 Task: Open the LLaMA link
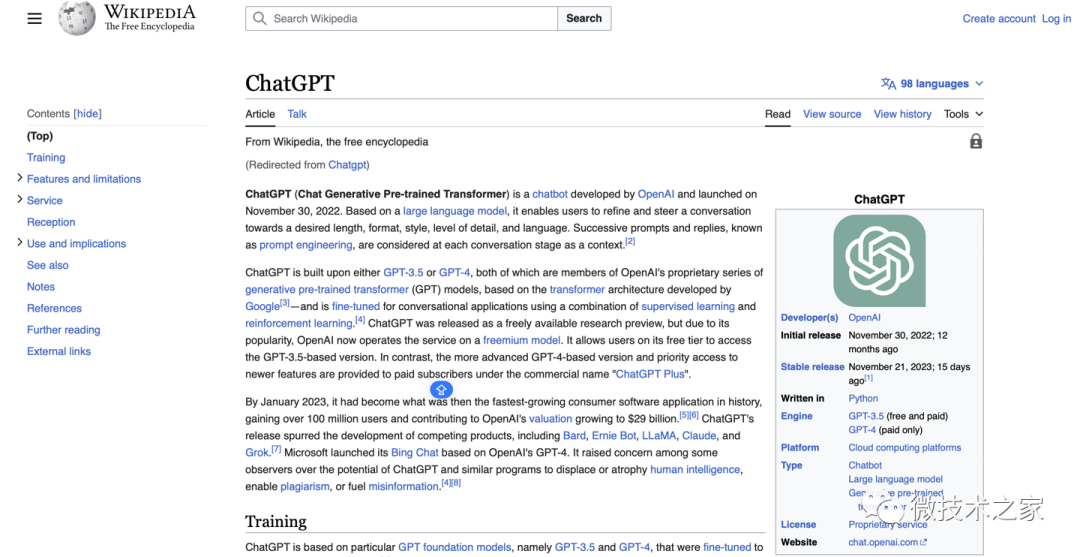coord(660,436)
